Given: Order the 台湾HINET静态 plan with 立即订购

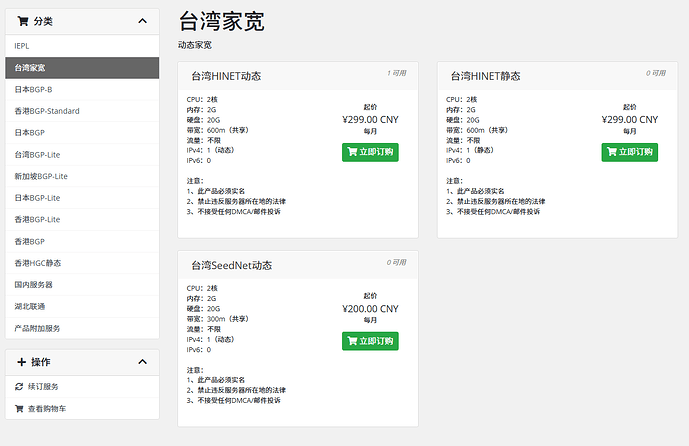Looking at the screenshot, I should click(629, 152).
